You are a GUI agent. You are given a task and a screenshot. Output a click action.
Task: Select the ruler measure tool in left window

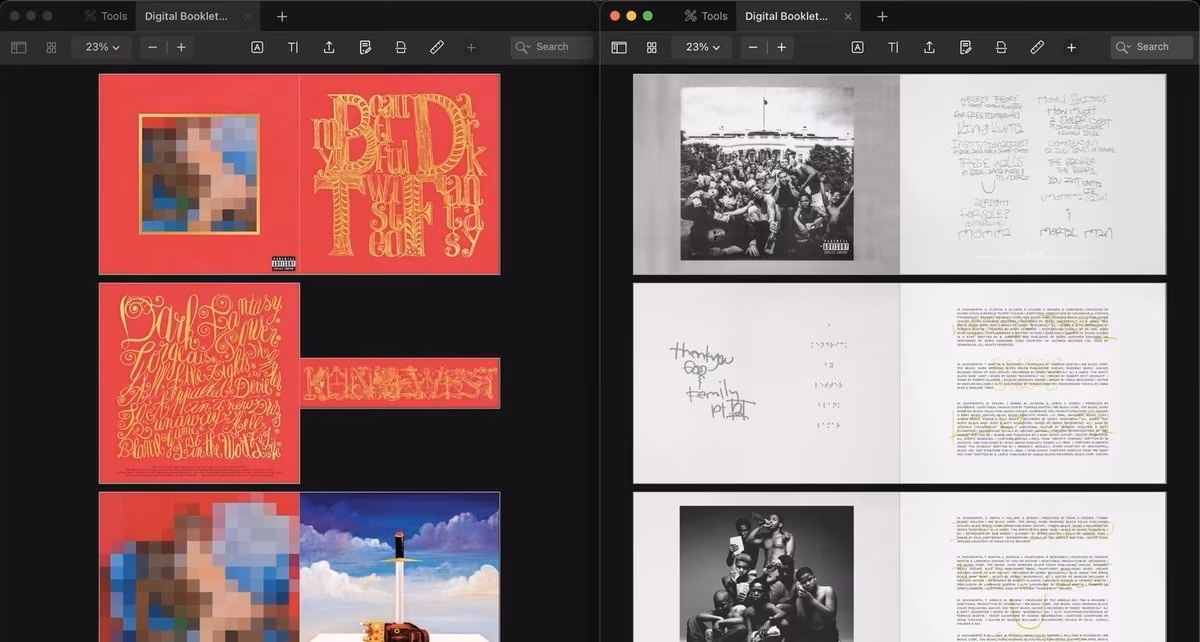coord(437,47)
